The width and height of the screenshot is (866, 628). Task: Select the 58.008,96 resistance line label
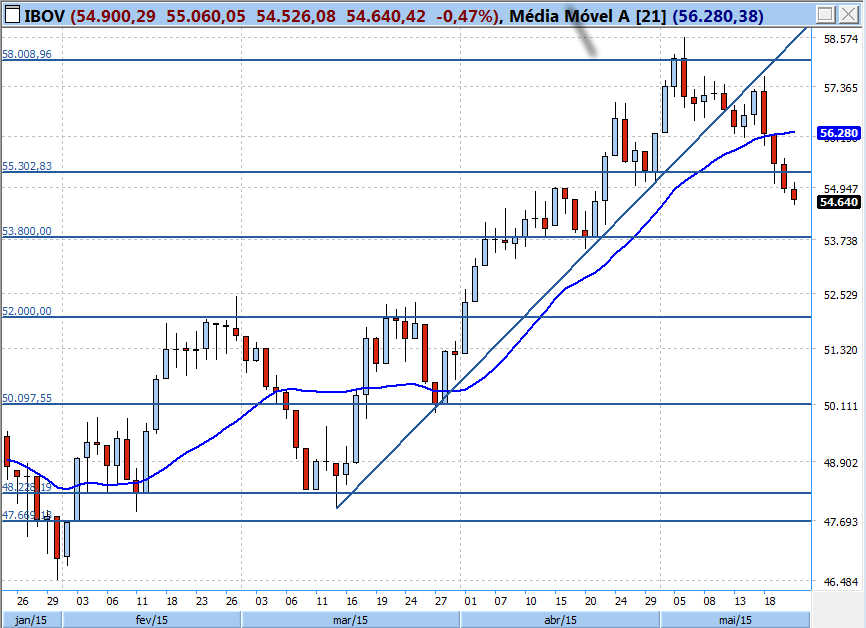pyautogui.click(x=27, y=54)
